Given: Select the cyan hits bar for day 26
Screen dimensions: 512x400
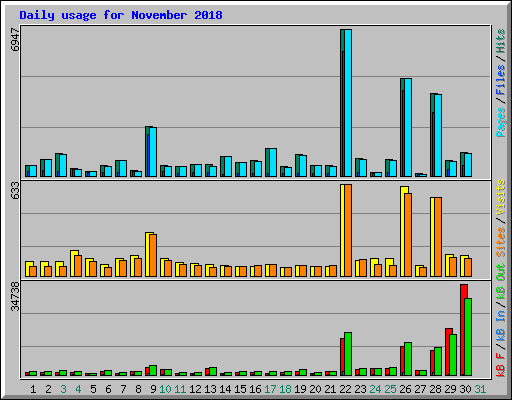Looking at the screenshot, I should click(x=408, y=127).
